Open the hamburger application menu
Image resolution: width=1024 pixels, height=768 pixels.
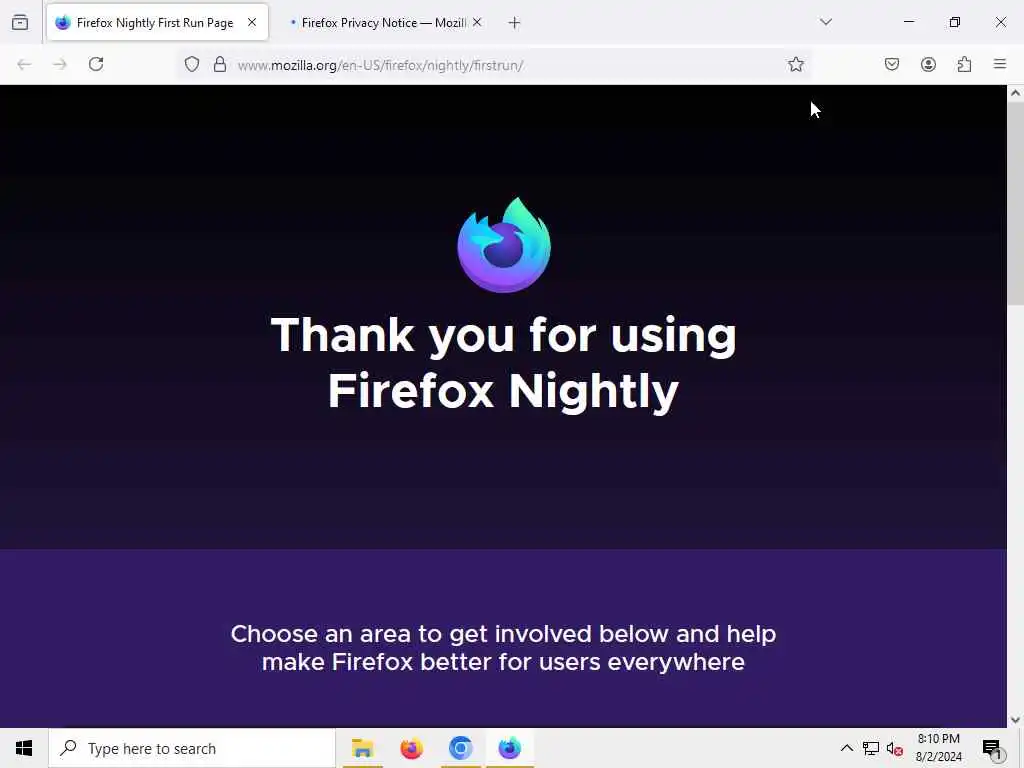[x=1000, y=64]
